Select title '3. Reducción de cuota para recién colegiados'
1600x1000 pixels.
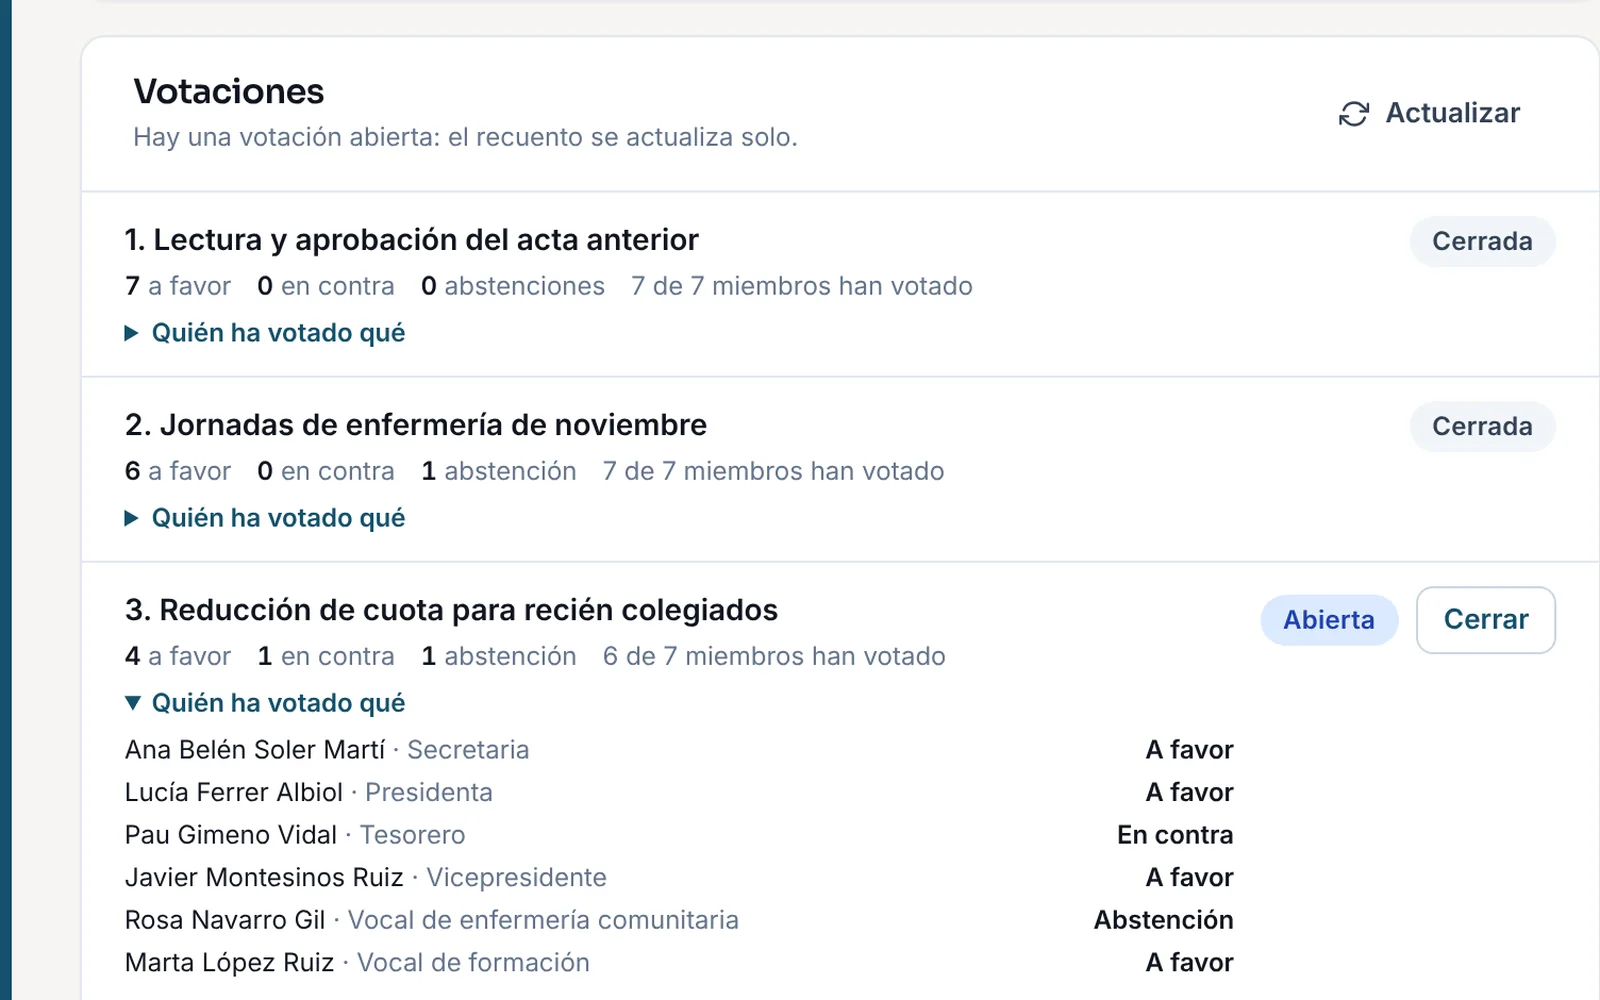(x=451, y=610)
